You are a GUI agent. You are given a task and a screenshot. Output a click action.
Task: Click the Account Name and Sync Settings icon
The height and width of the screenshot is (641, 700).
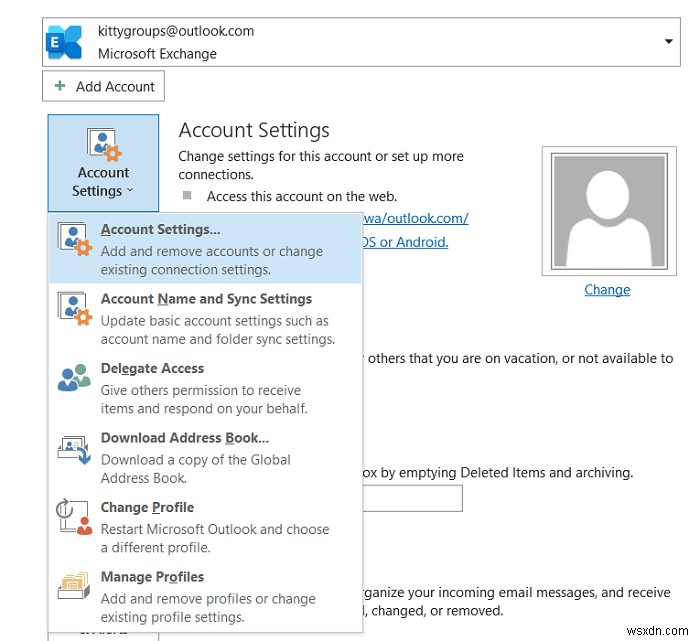[x=75, y=309]
